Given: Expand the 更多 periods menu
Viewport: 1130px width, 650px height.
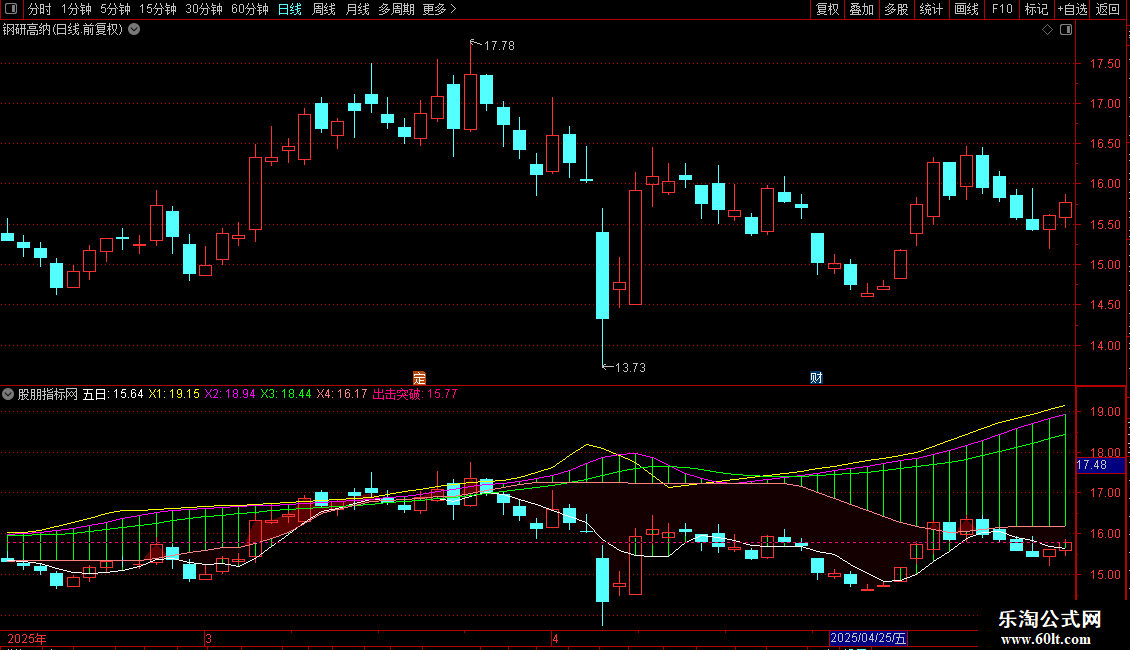Looking at the screenshot, I should pyautogui.click(x=440, y=9).
